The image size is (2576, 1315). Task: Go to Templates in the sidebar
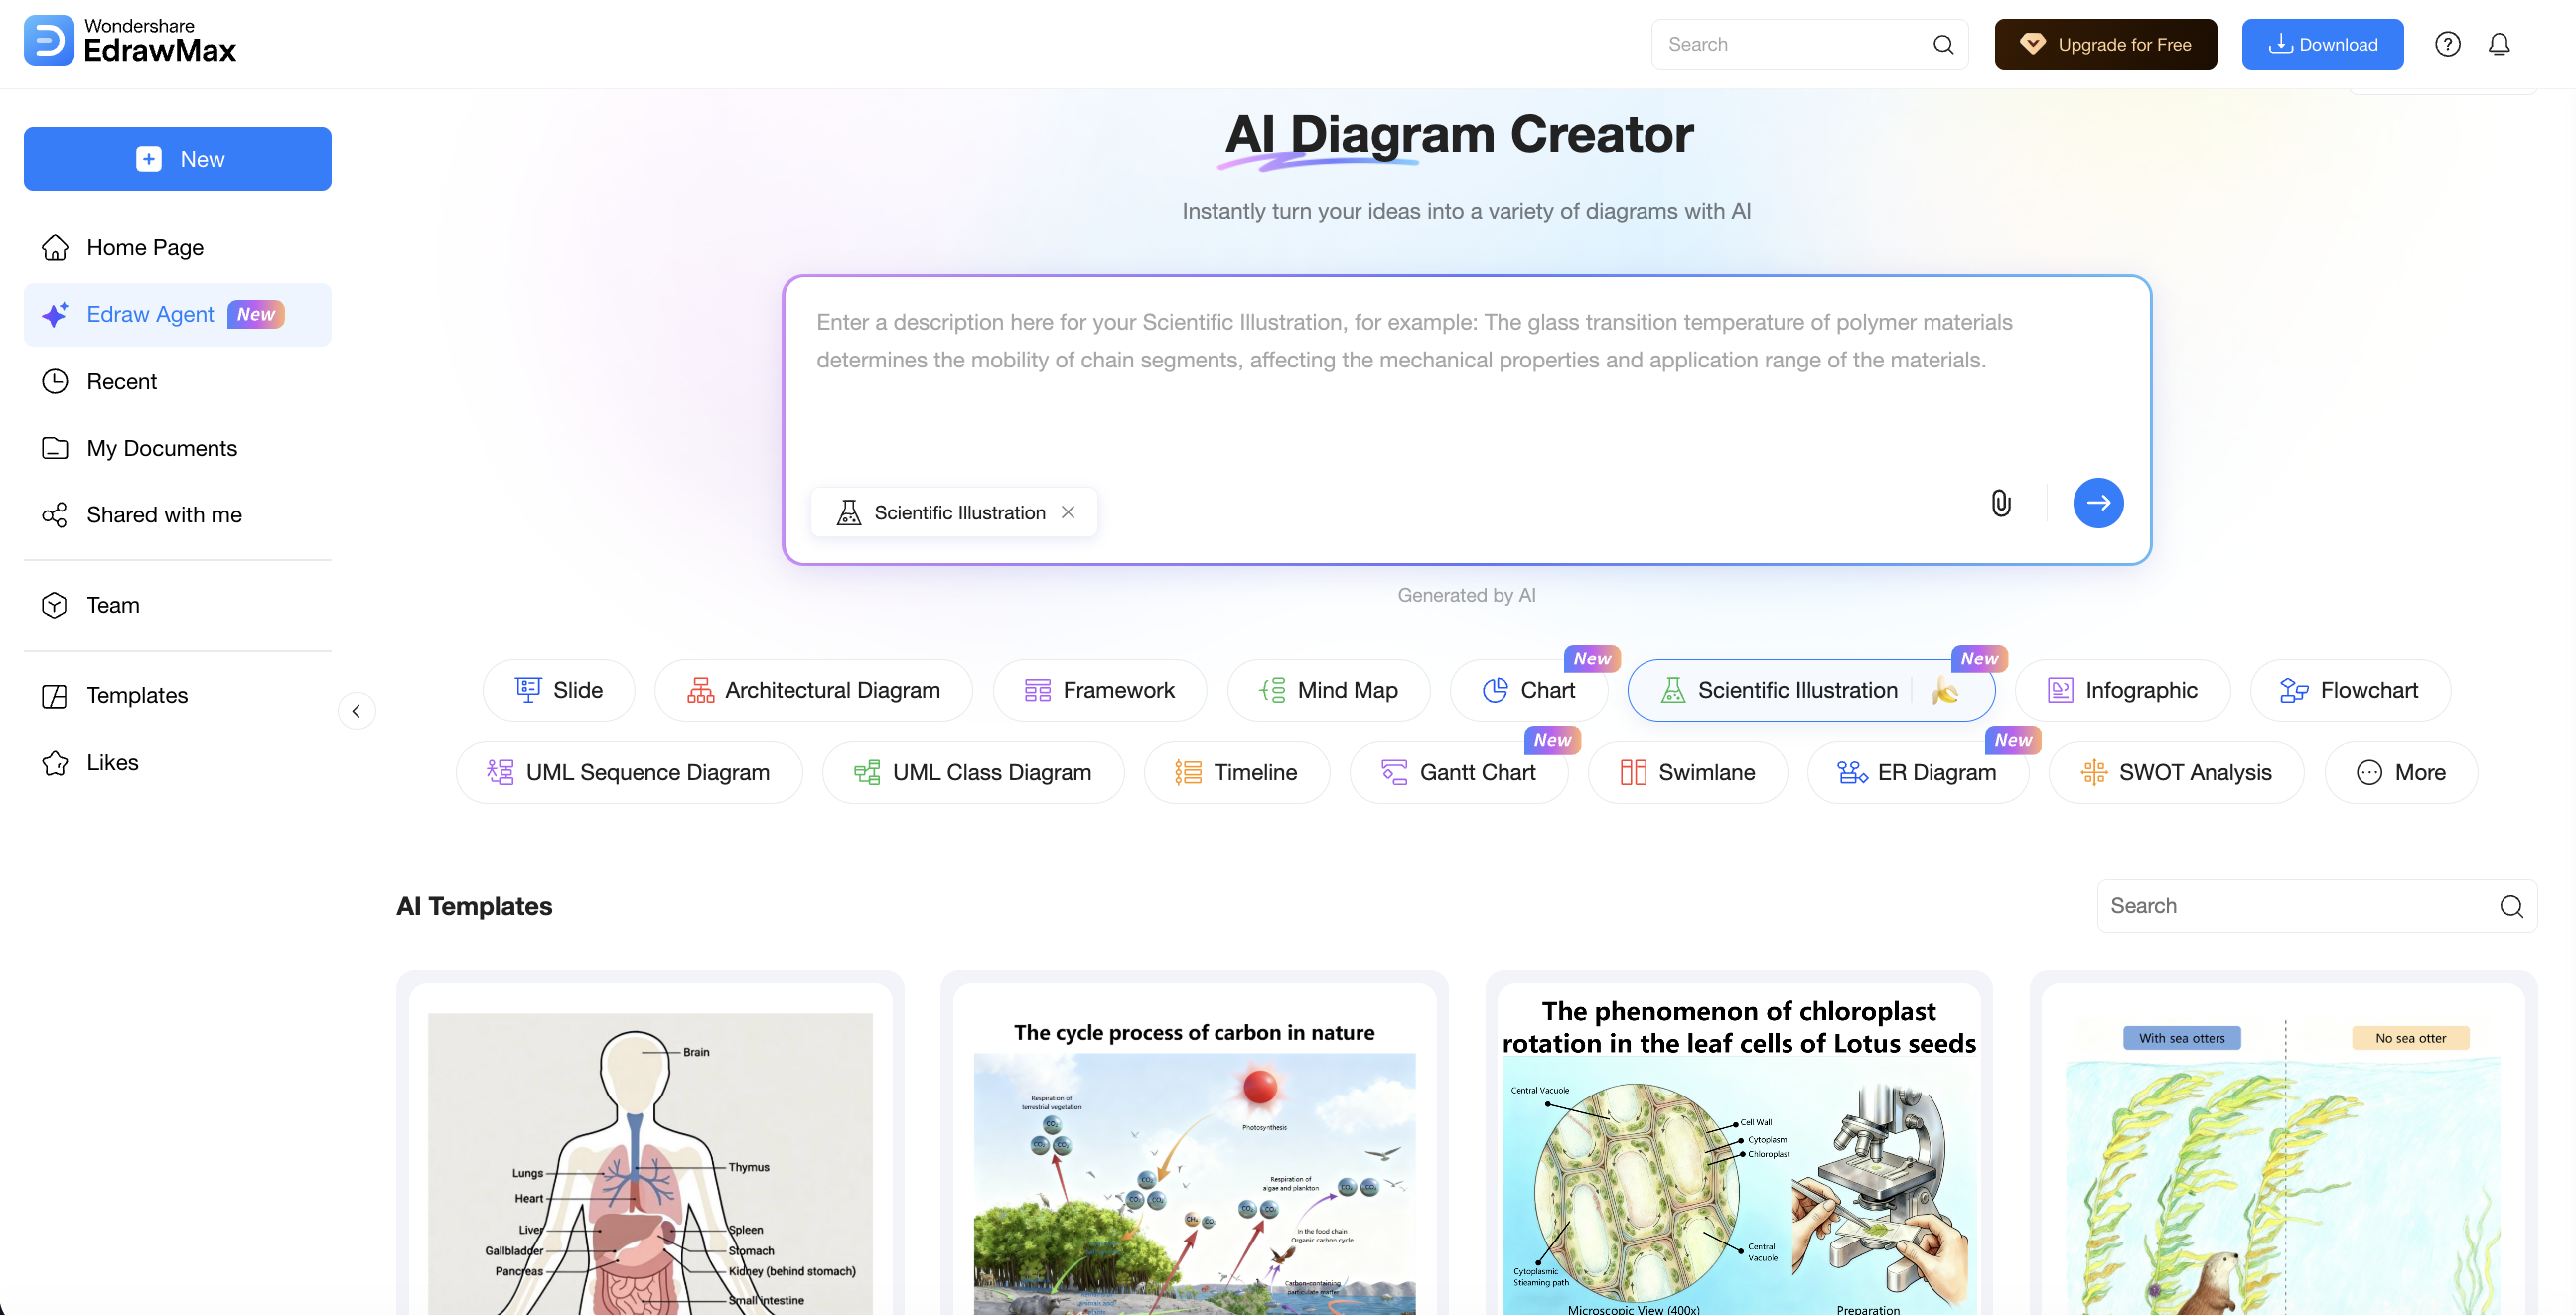(x=137, y=696)
